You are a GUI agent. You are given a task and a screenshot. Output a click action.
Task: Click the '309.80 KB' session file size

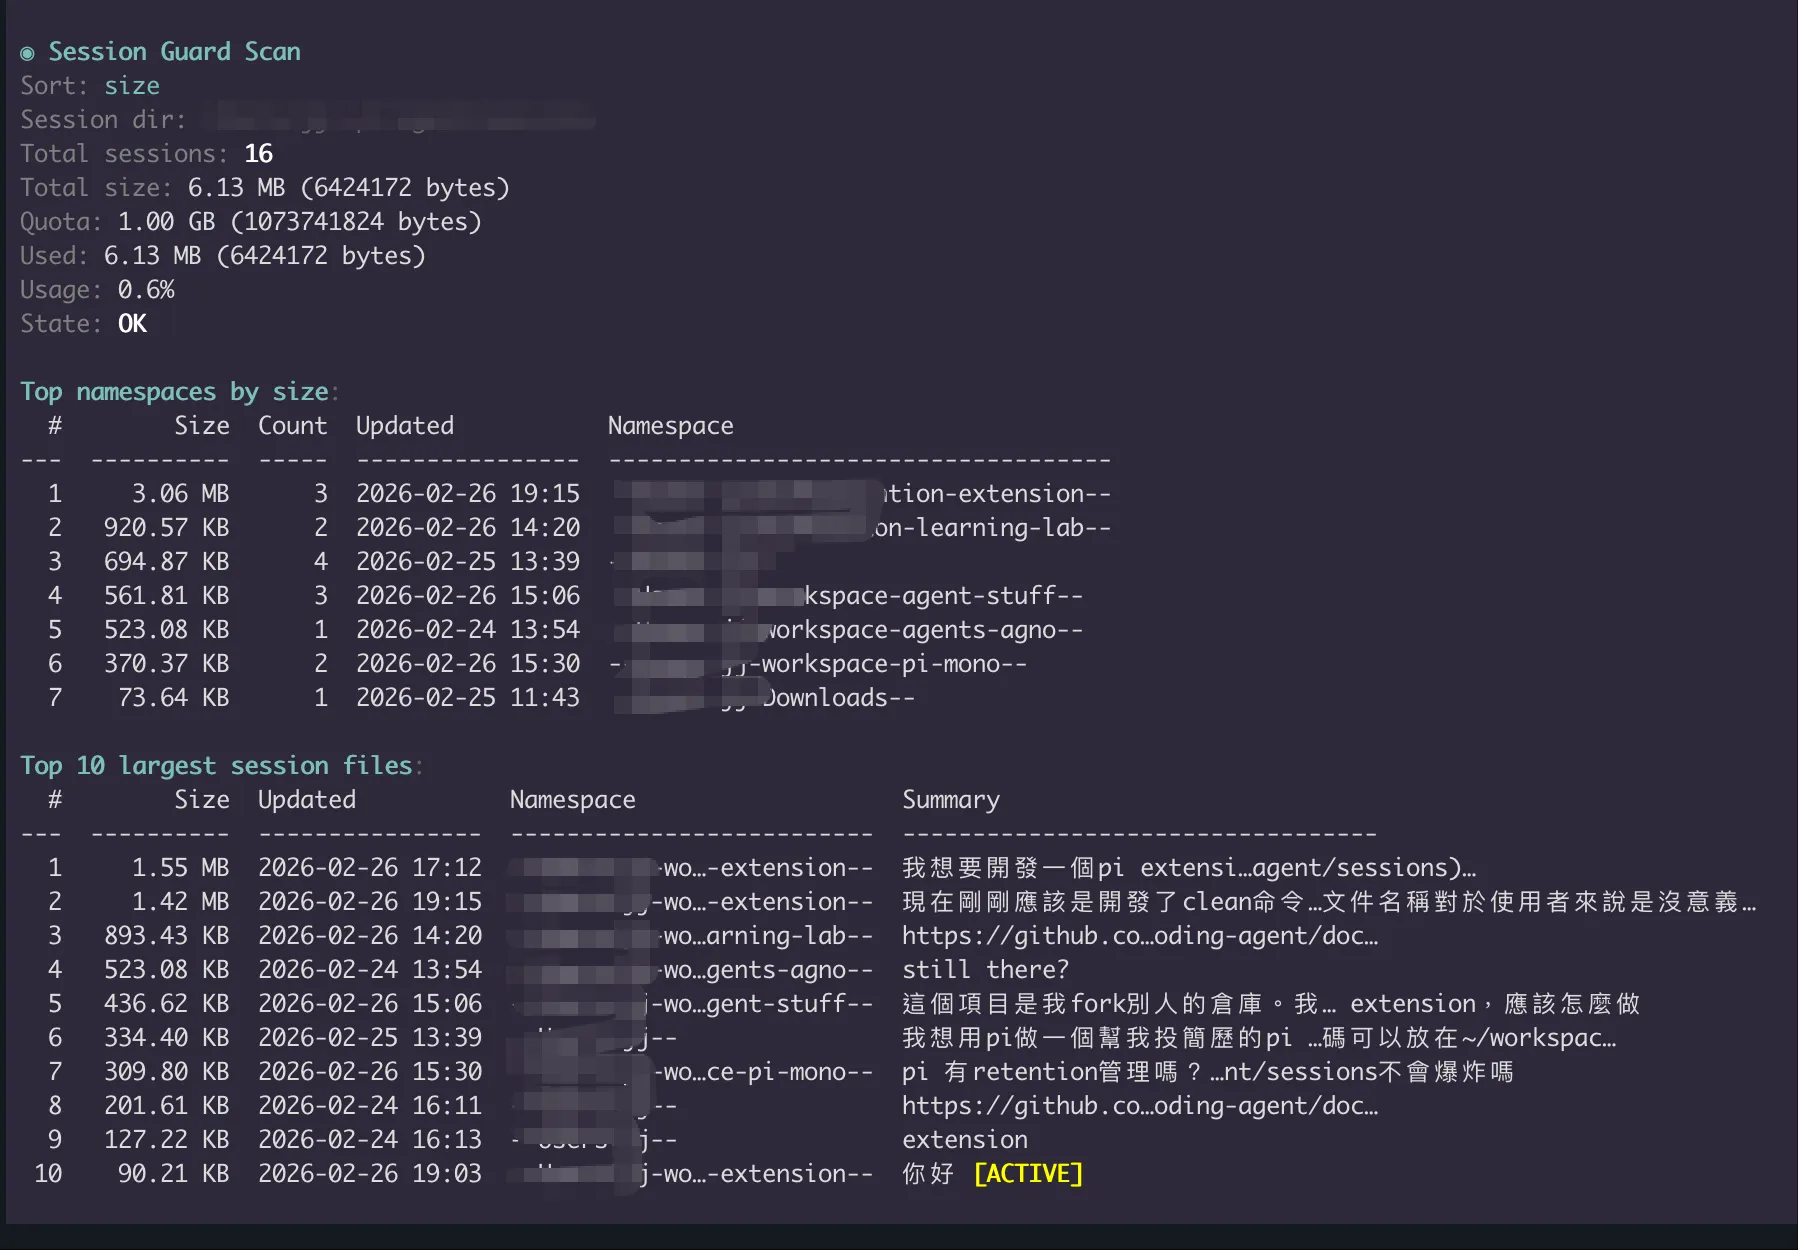coord(166,1072)
